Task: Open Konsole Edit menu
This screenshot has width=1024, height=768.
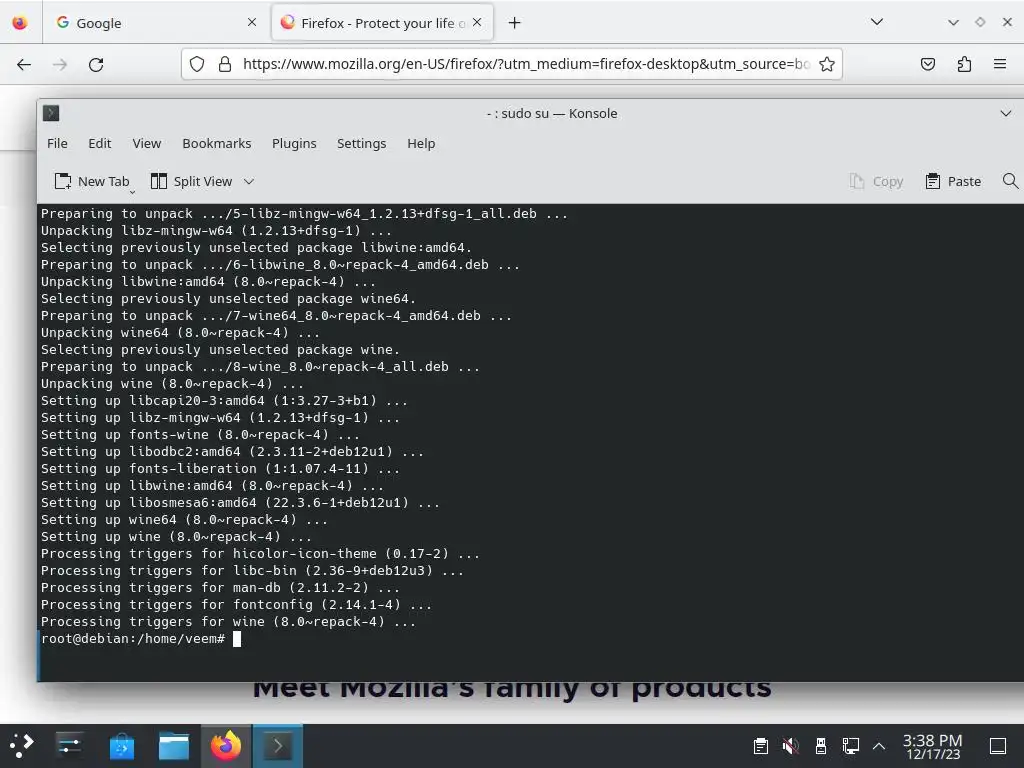Action: 100,144
